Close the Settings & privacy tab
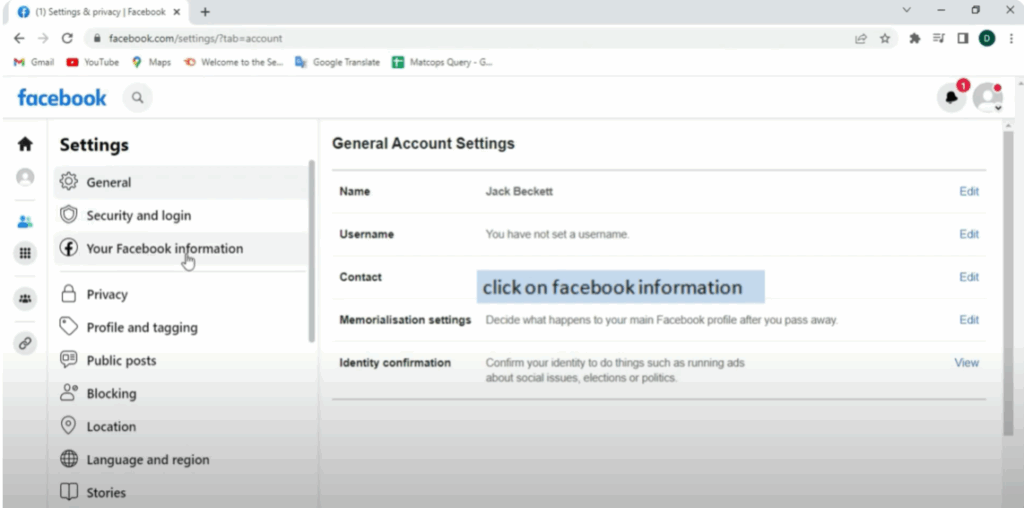This screenshot has width=1024, height=508. [x=176, y=12]
